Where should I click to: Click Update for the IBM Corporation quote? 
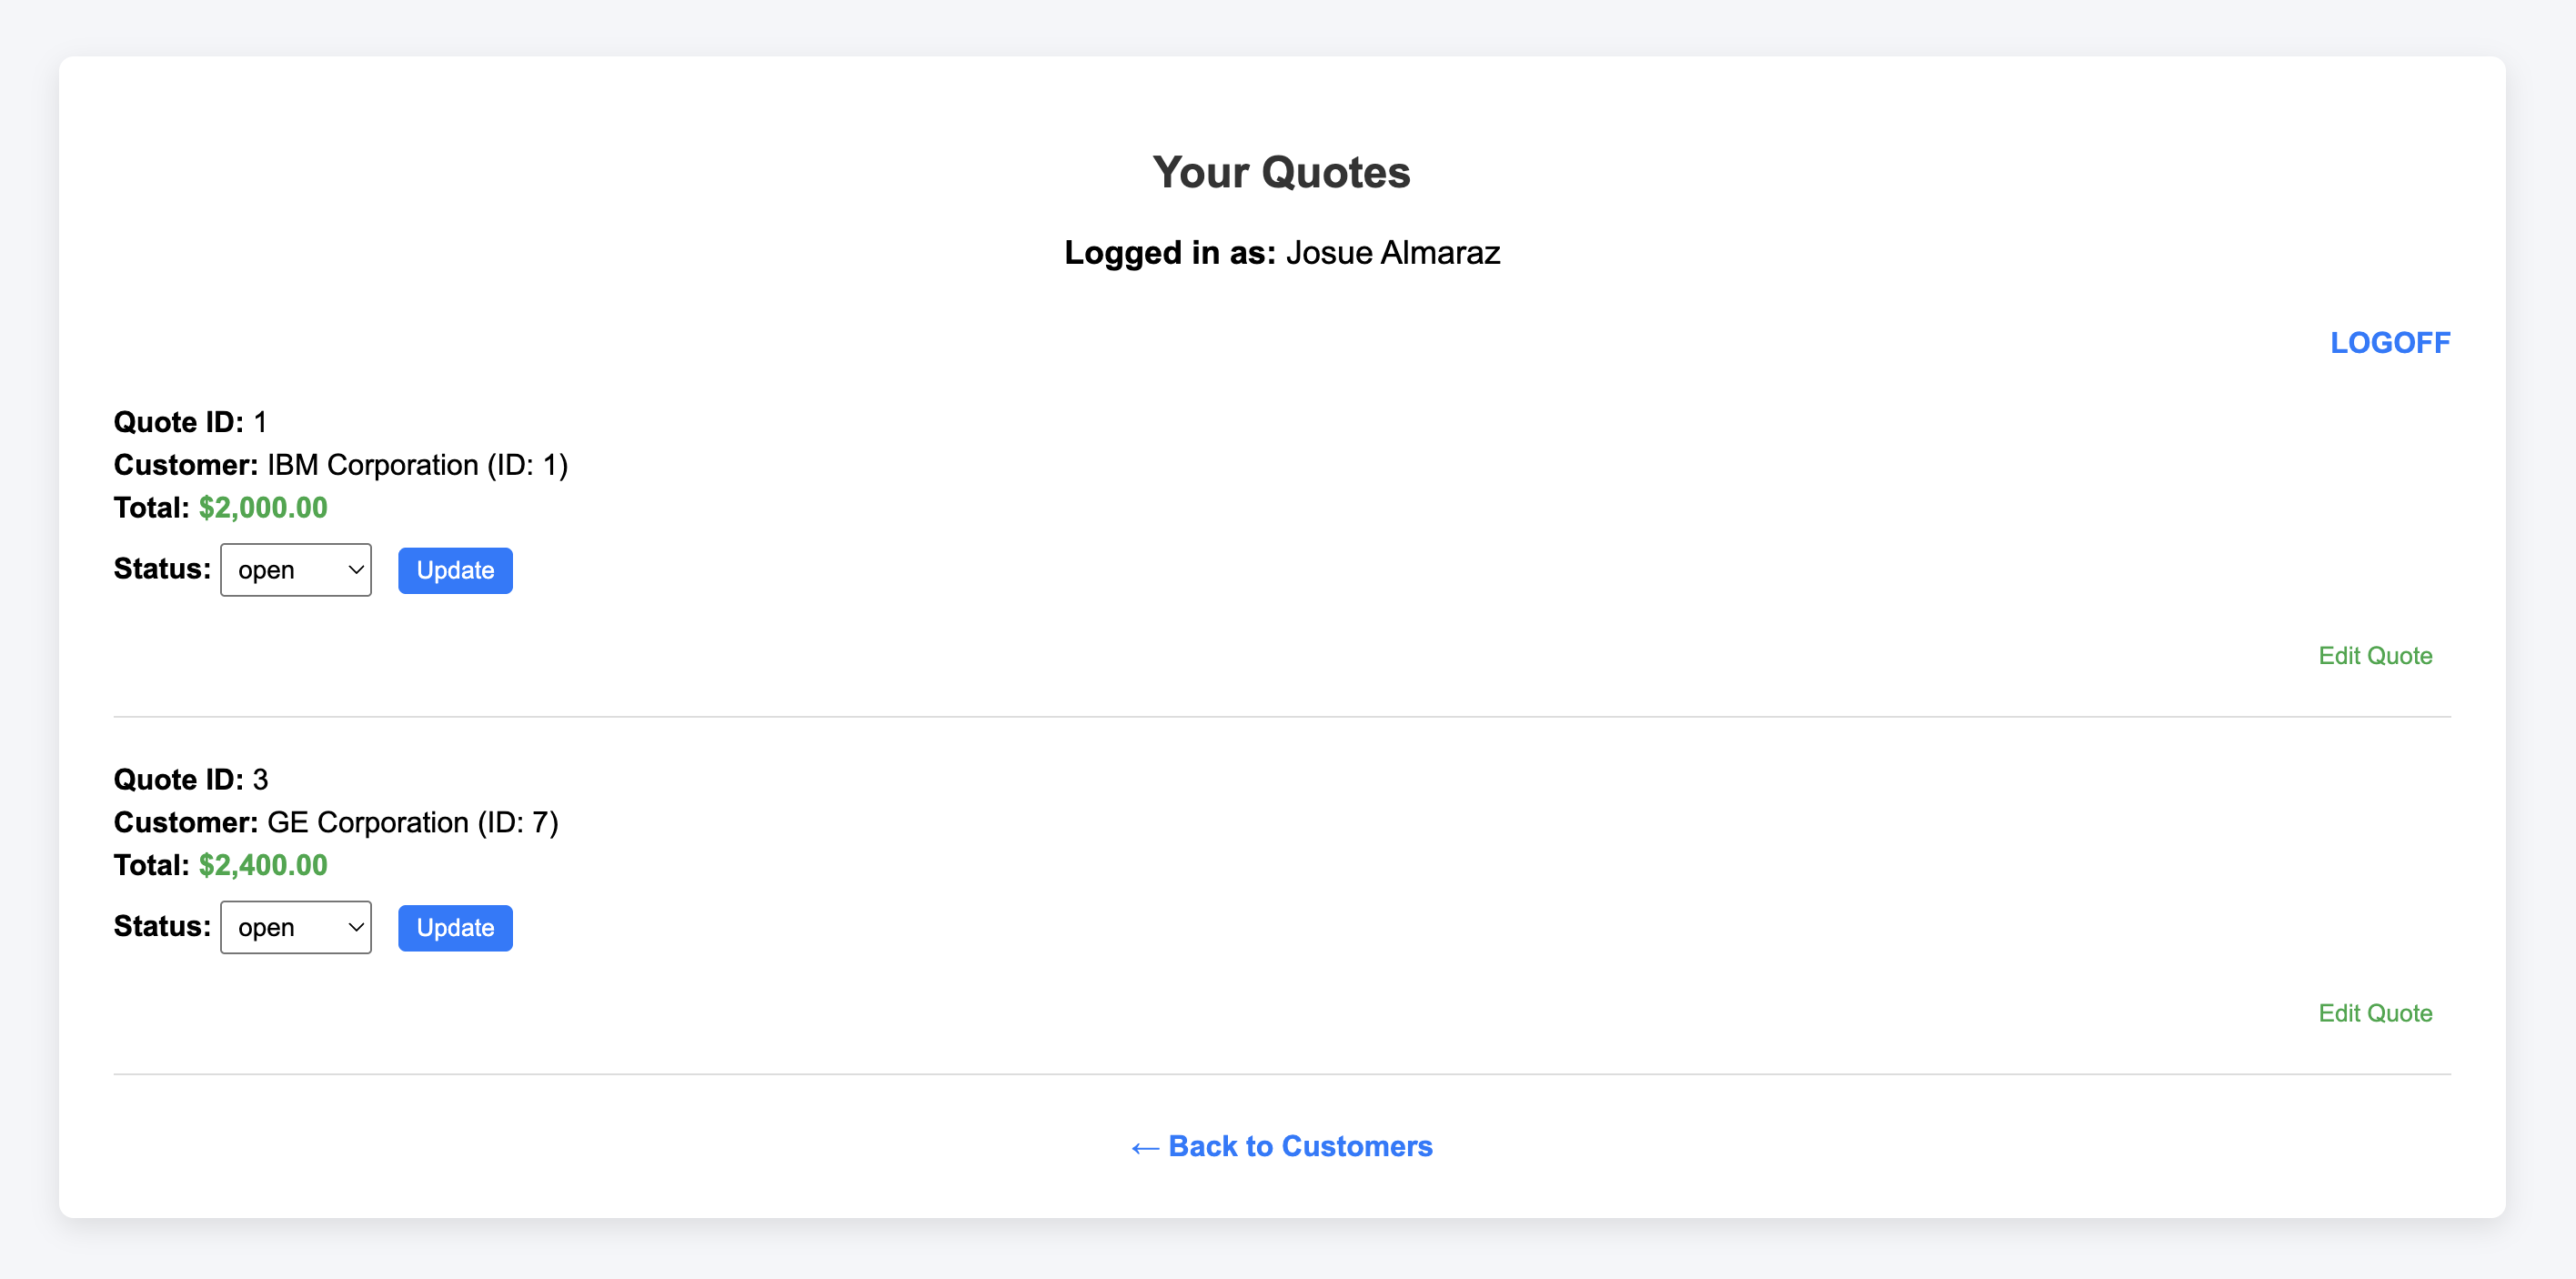coord(455,569)
